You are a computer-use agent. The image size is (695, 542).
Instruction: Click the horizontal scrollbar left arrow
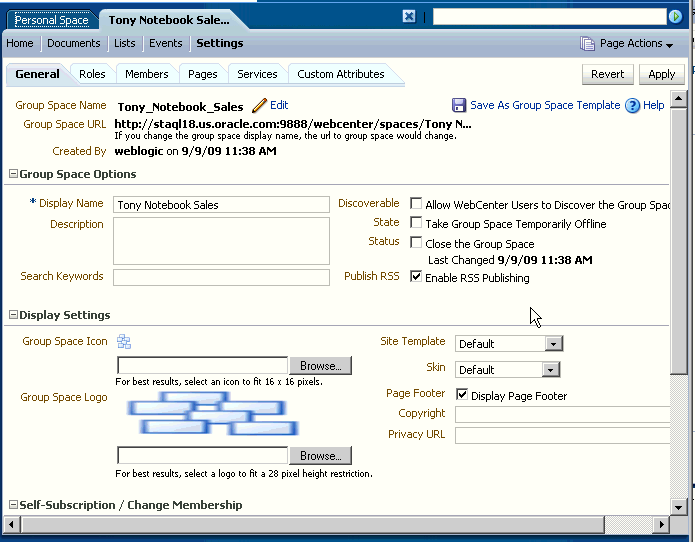tap(12, 525)
